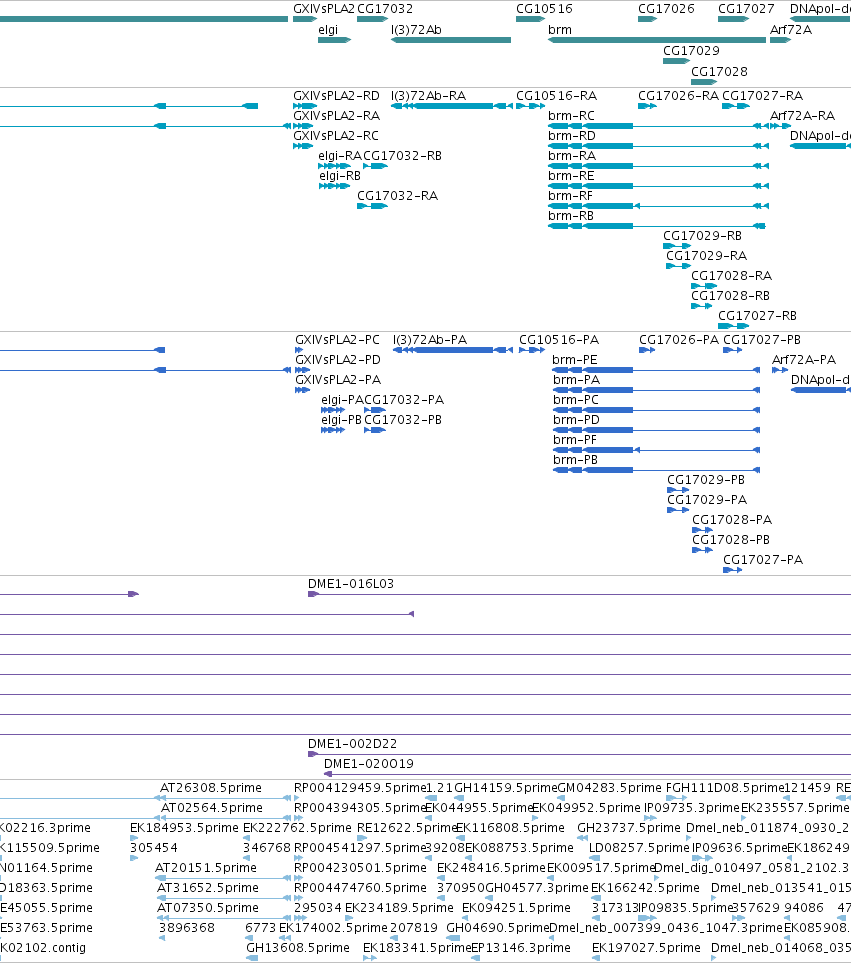
Task: Click the EK183341.5prime EST label
Action: (417, 948)
